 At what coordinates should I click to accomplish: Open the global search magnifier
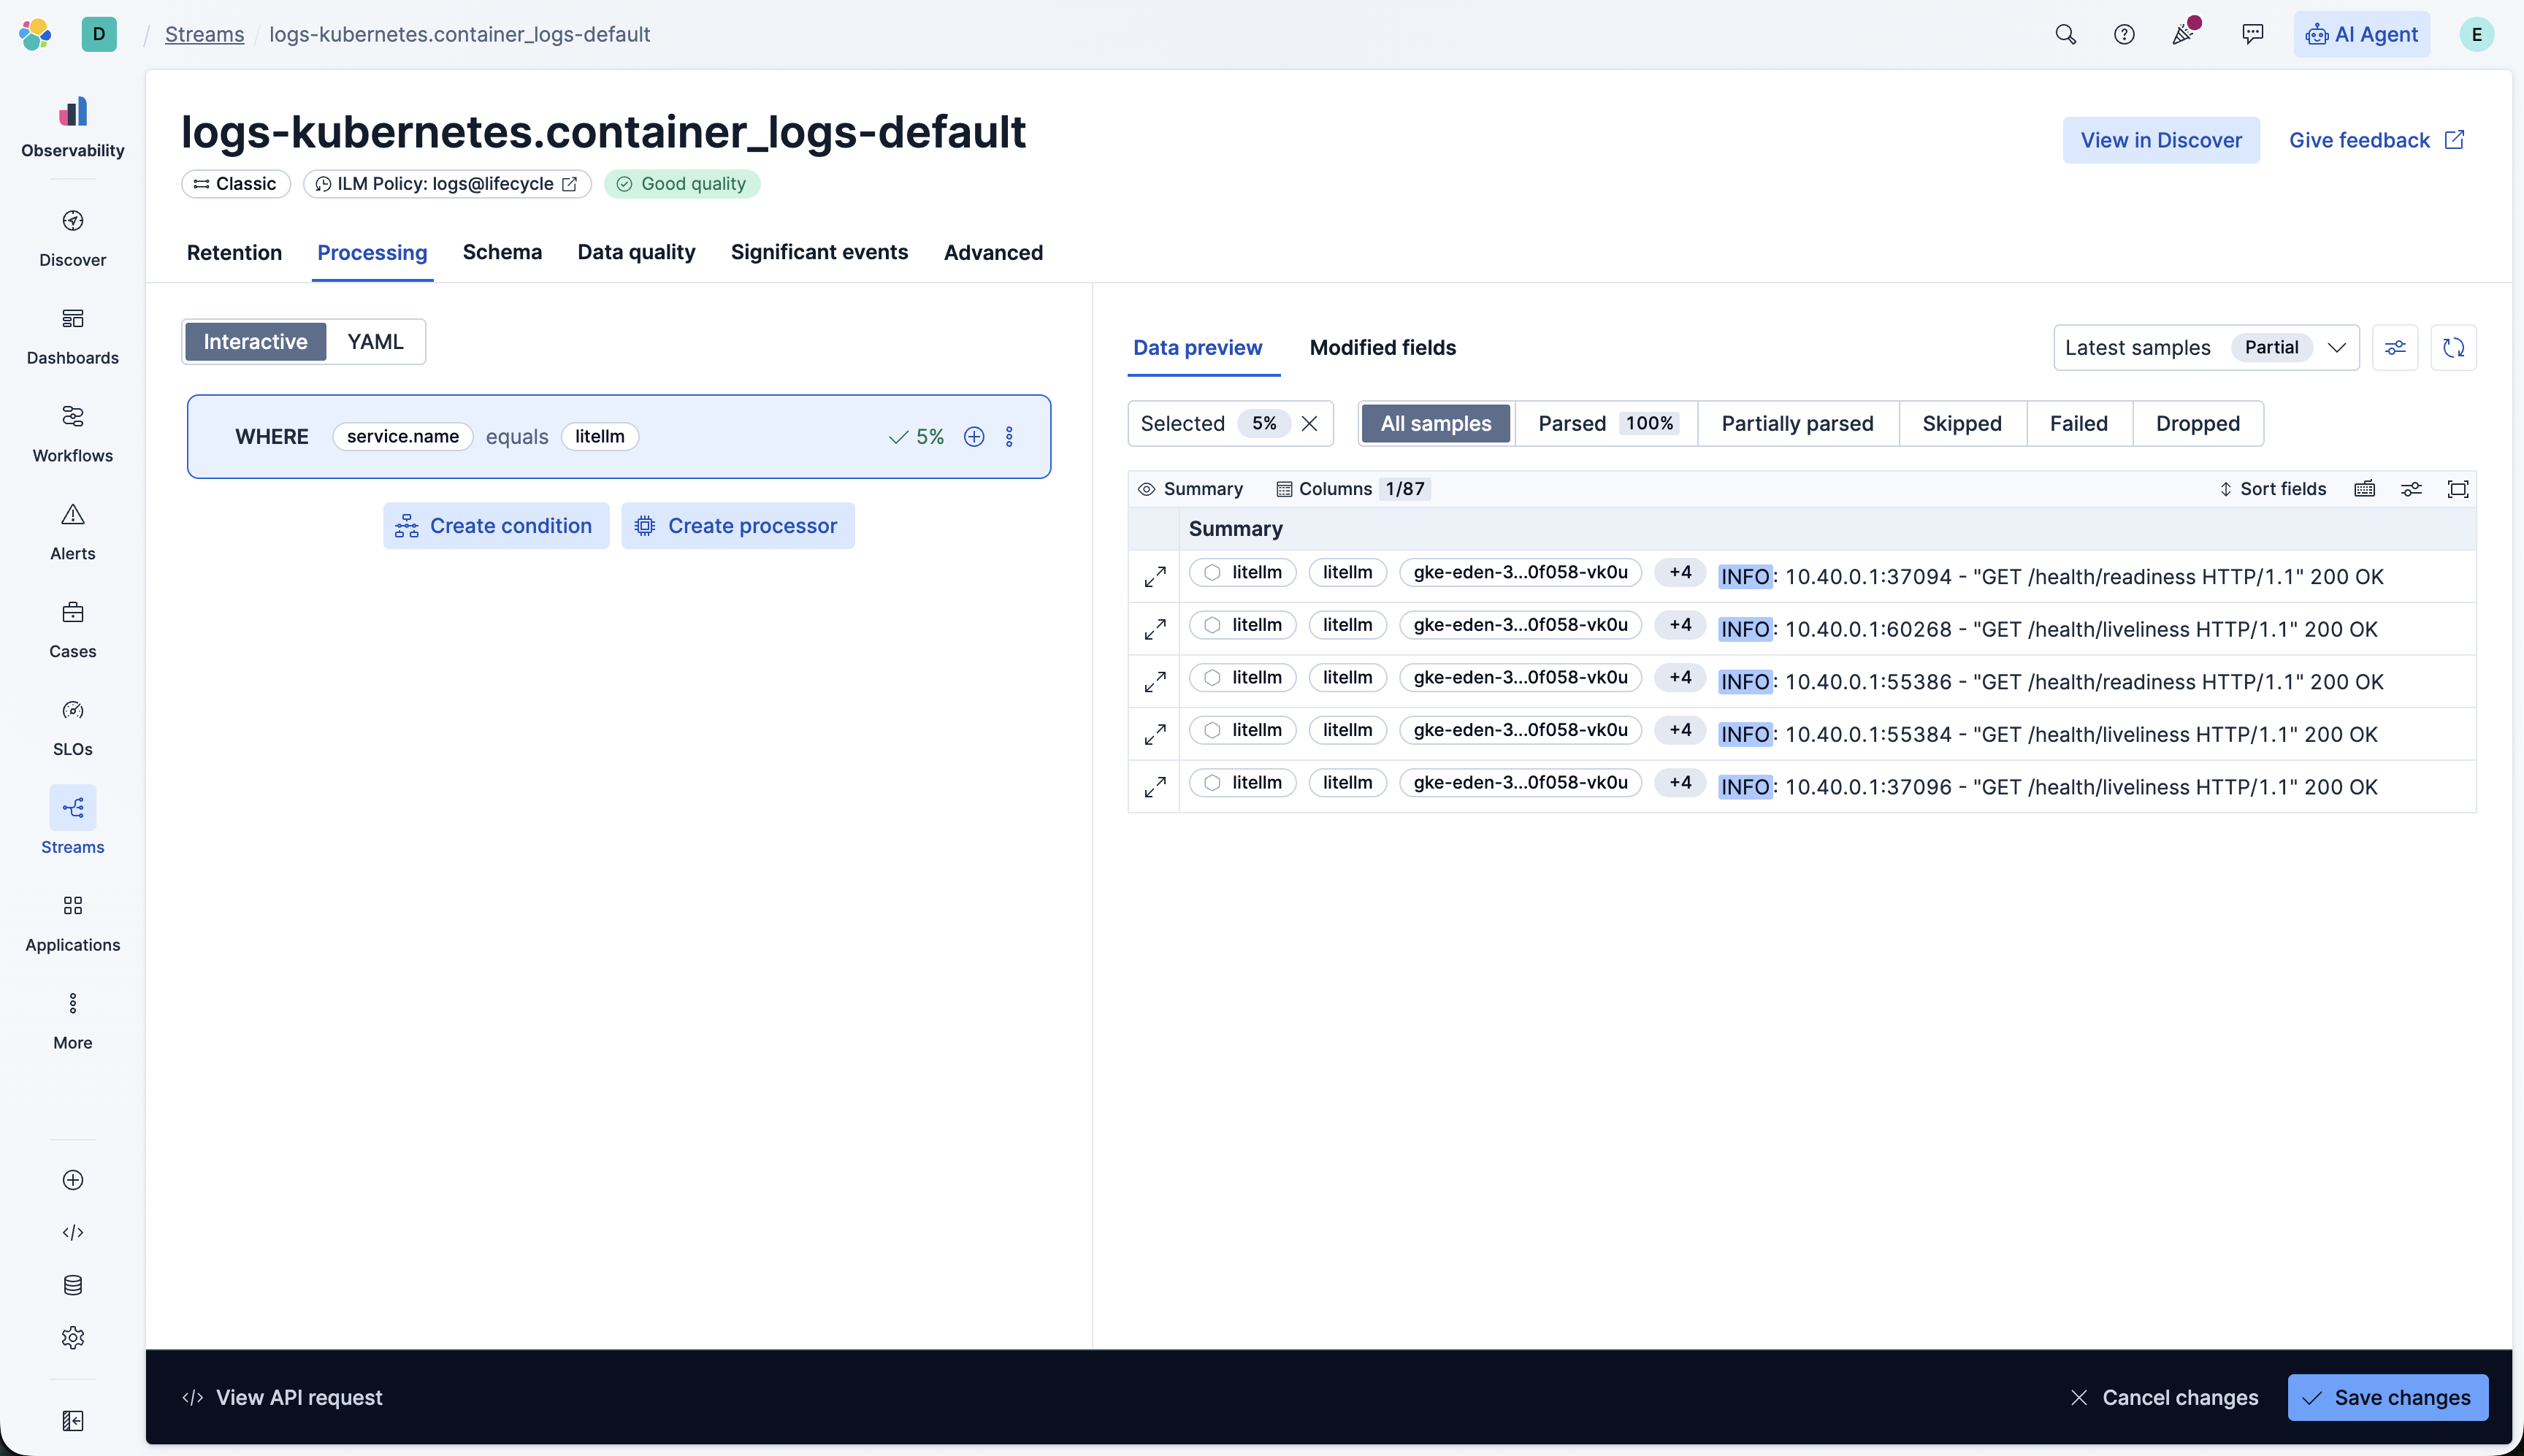pyautogui.click(x=2065, y=35)
